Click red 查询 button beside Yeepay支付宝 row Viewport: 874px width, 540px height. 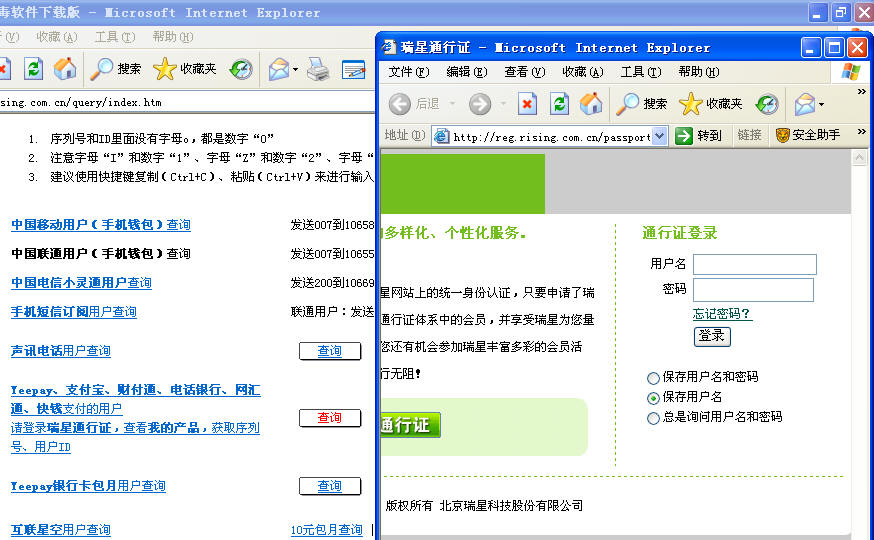coord(329,418)
